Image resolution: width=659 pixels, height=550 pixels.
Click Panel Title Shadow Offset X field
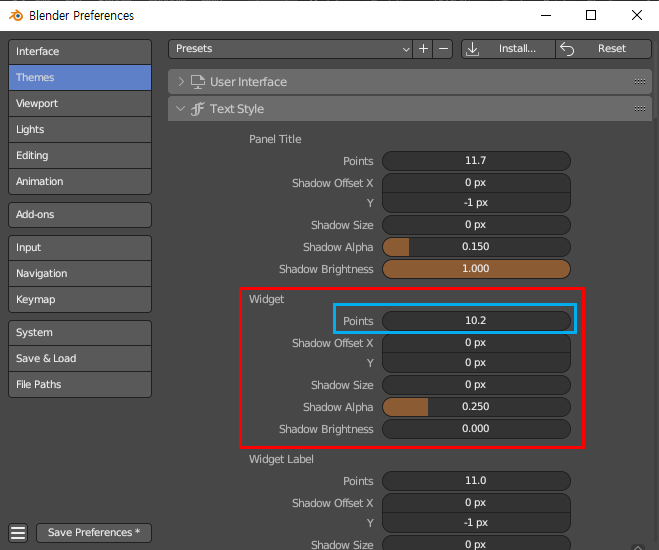pos(476,183)
